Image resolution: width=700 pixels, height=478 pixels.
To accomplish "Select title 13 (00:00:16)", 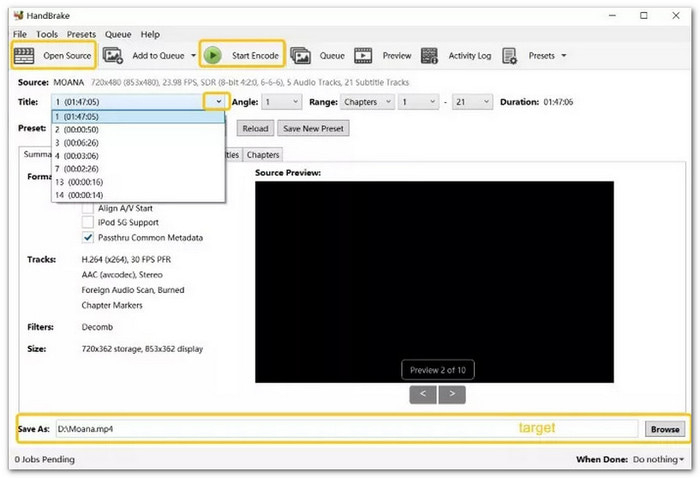I will click(x=138, y=182).
